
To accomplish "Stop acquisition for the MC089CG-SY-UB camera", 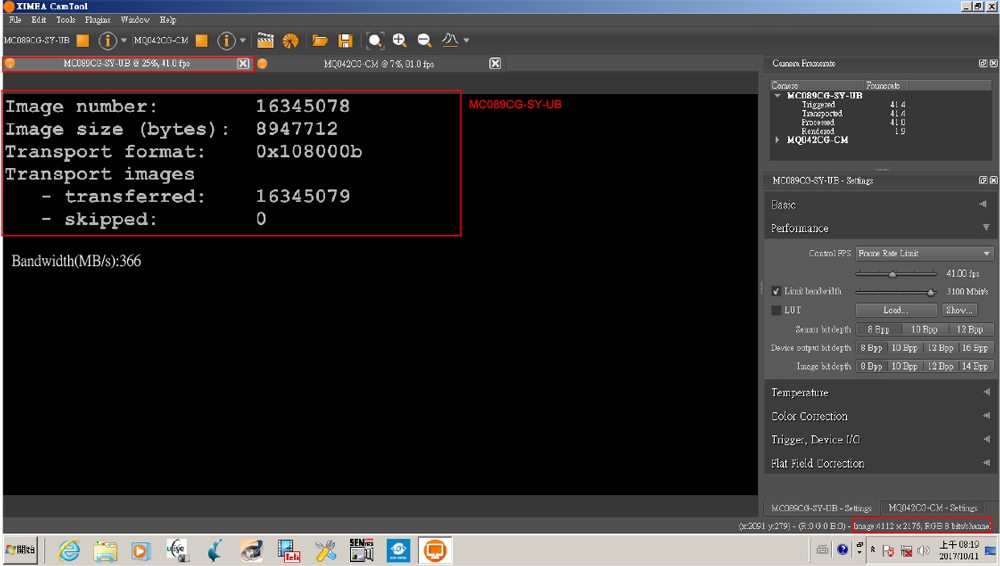I will [83, 41].
